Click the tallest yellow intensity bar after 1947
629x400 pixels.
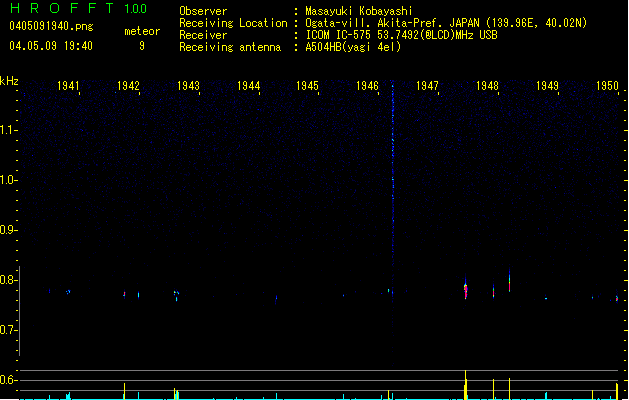[x=465, y=385]
